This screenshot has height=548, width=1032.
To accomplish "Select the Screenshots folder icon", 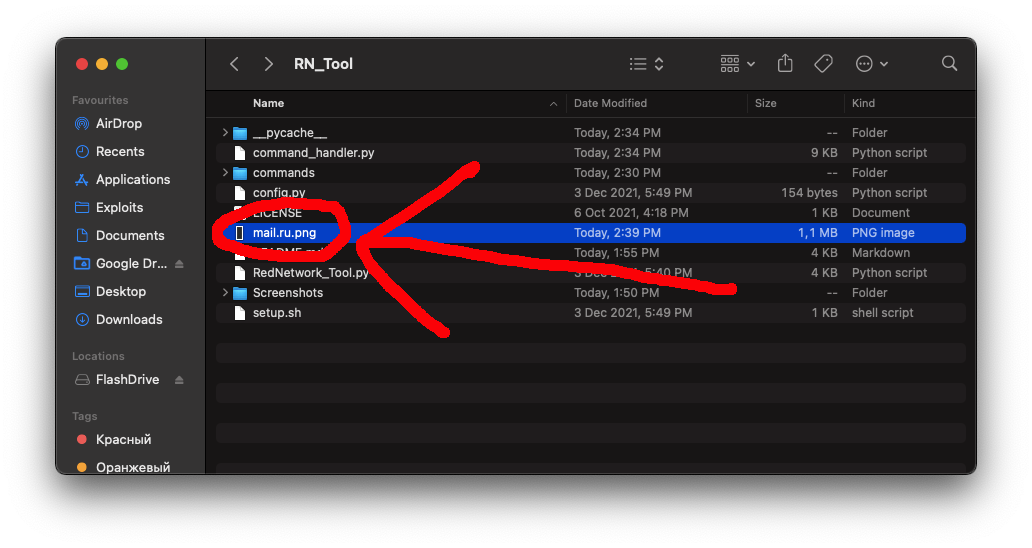I will [240, 293].
